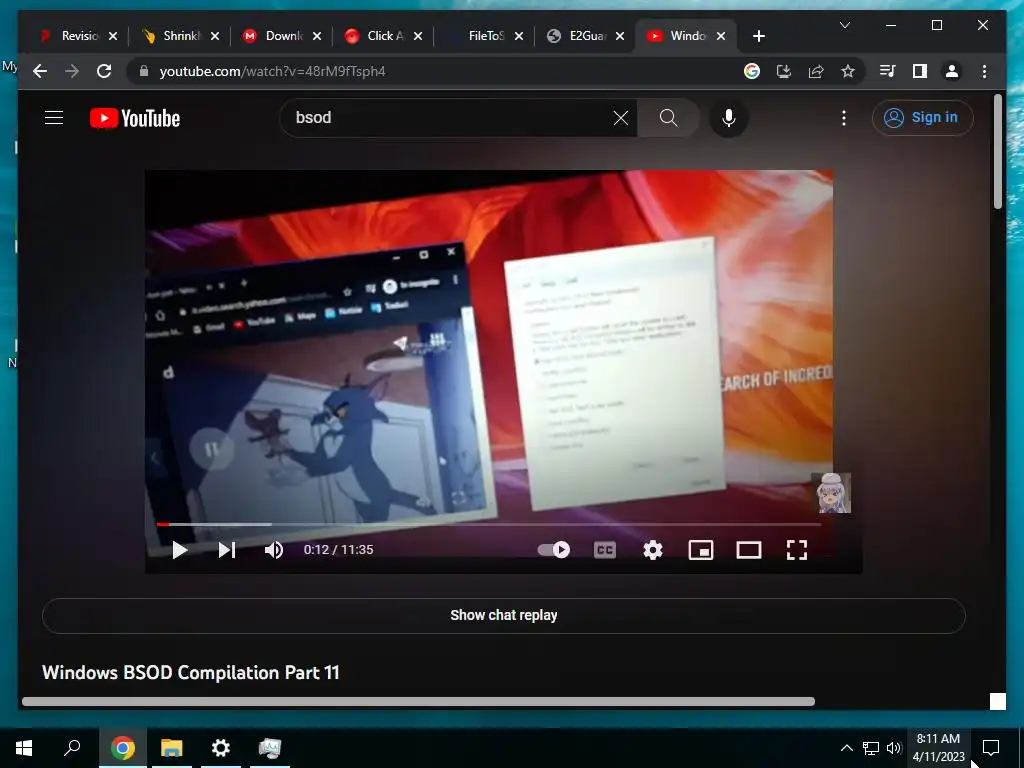Select the Windows BSOD Compilation Part 11 title

click(191, 673)
